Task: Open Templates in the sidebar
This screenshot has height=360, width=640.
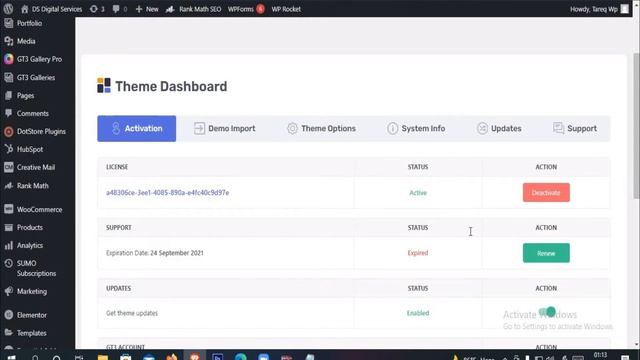Action: pos(31,333)
